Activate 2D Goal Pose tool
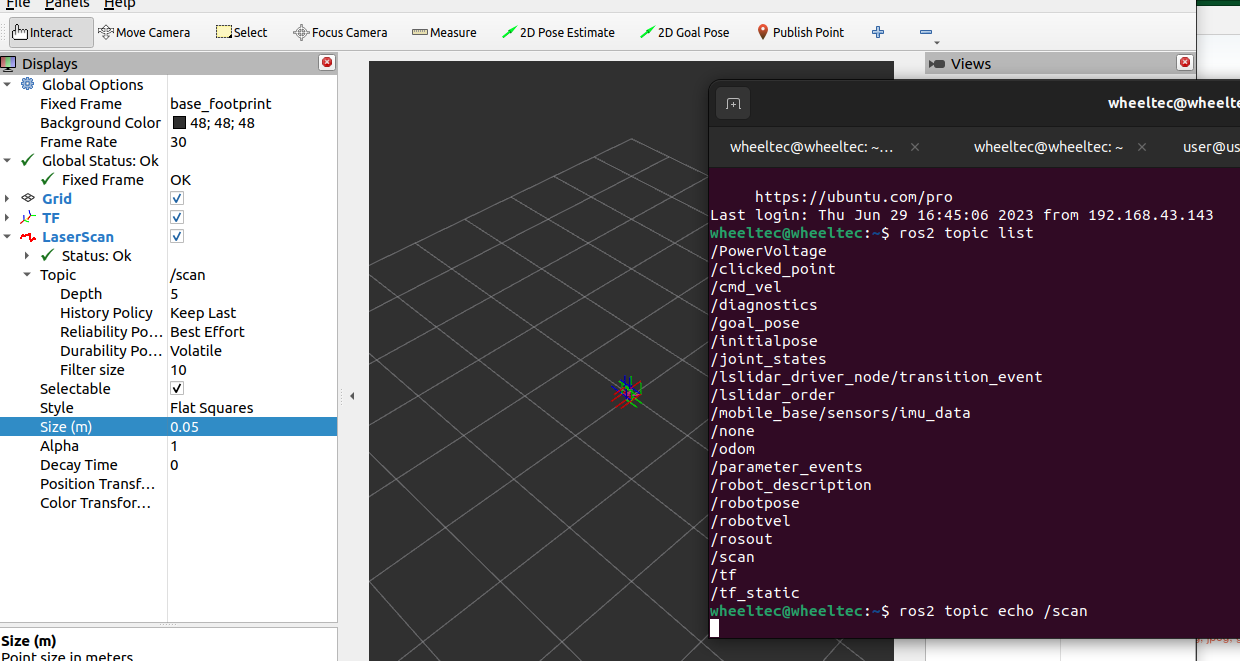The width and height of the screenshot is (1240, 661). [x=685, y=32]
